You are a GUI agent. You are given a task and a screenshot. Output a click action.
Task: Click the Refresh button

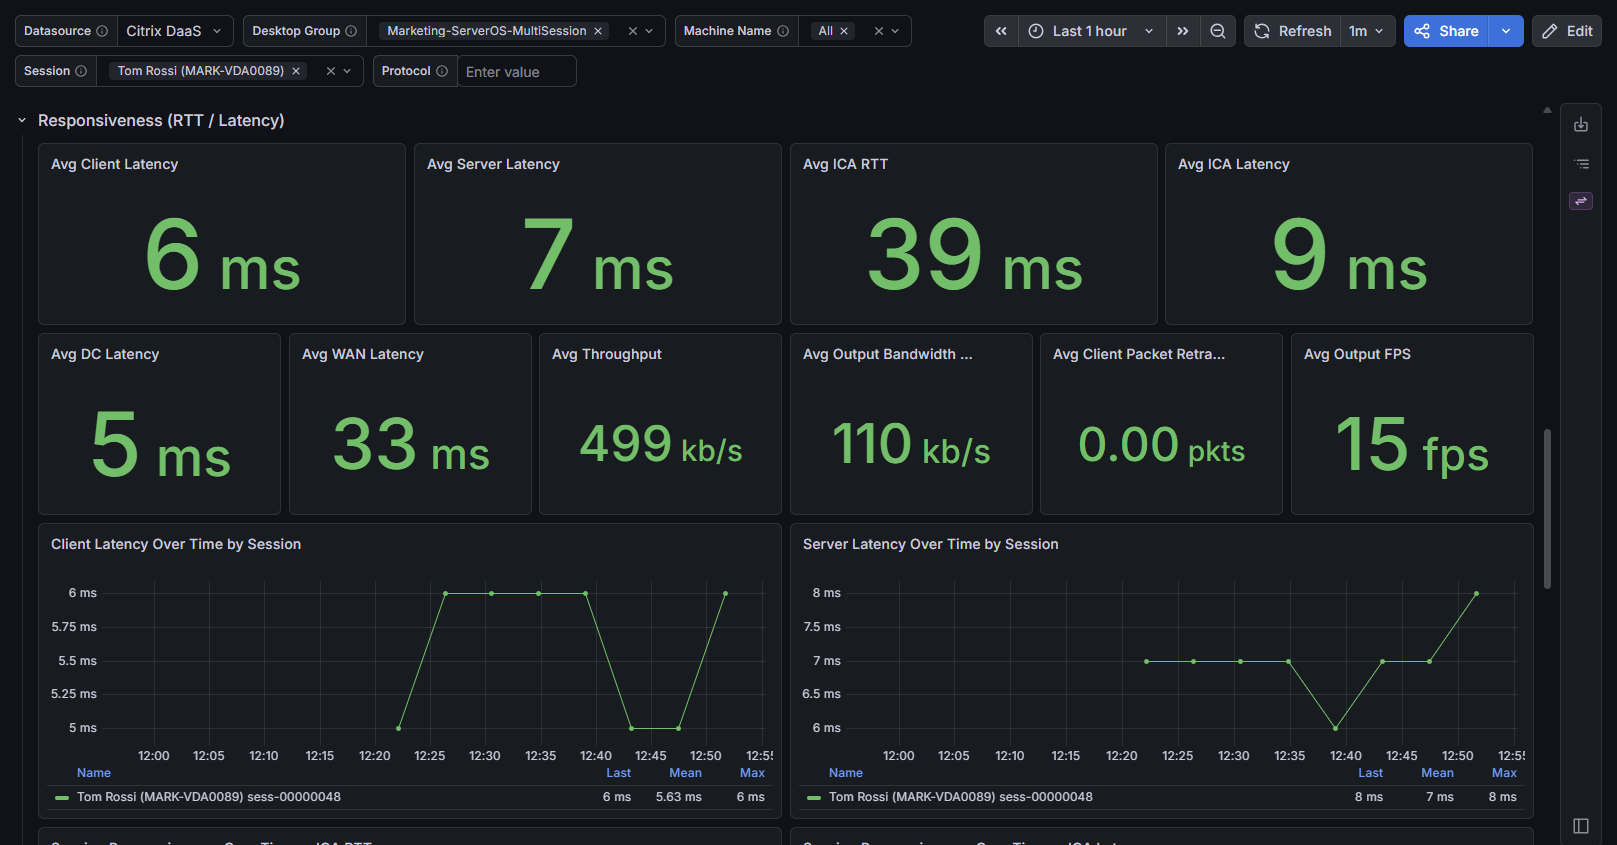1293,31
